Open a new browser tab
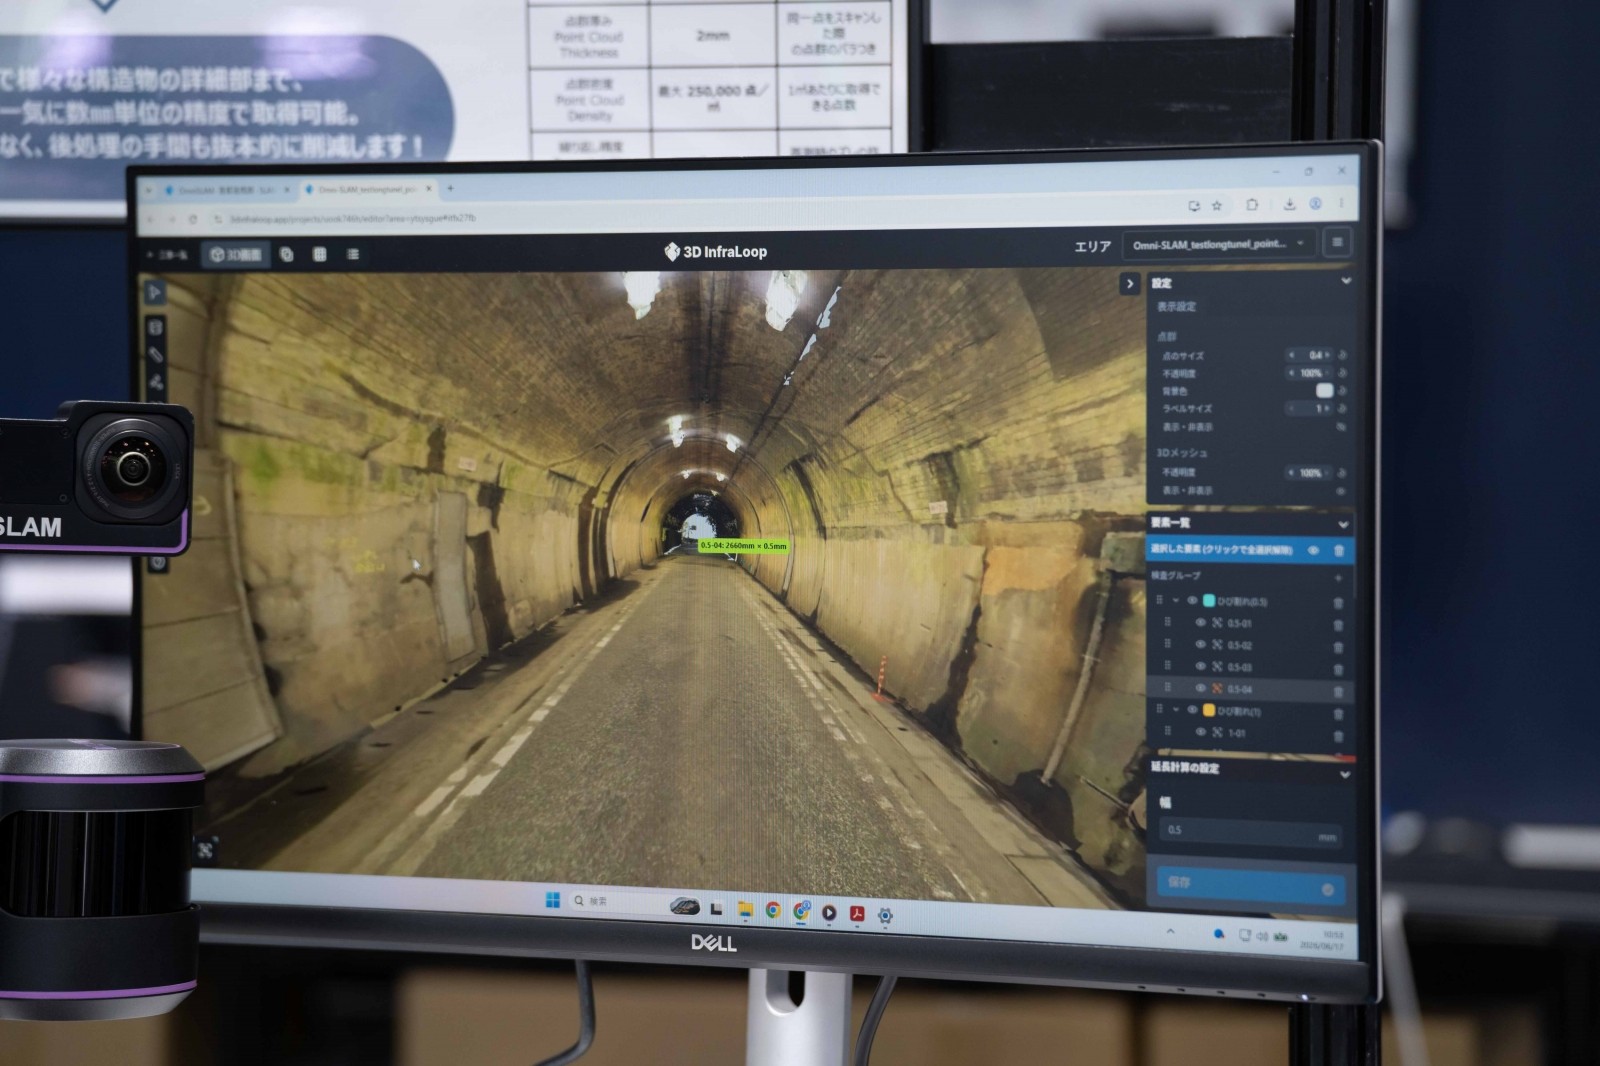1600x1066 pixels. pos(450,188)
